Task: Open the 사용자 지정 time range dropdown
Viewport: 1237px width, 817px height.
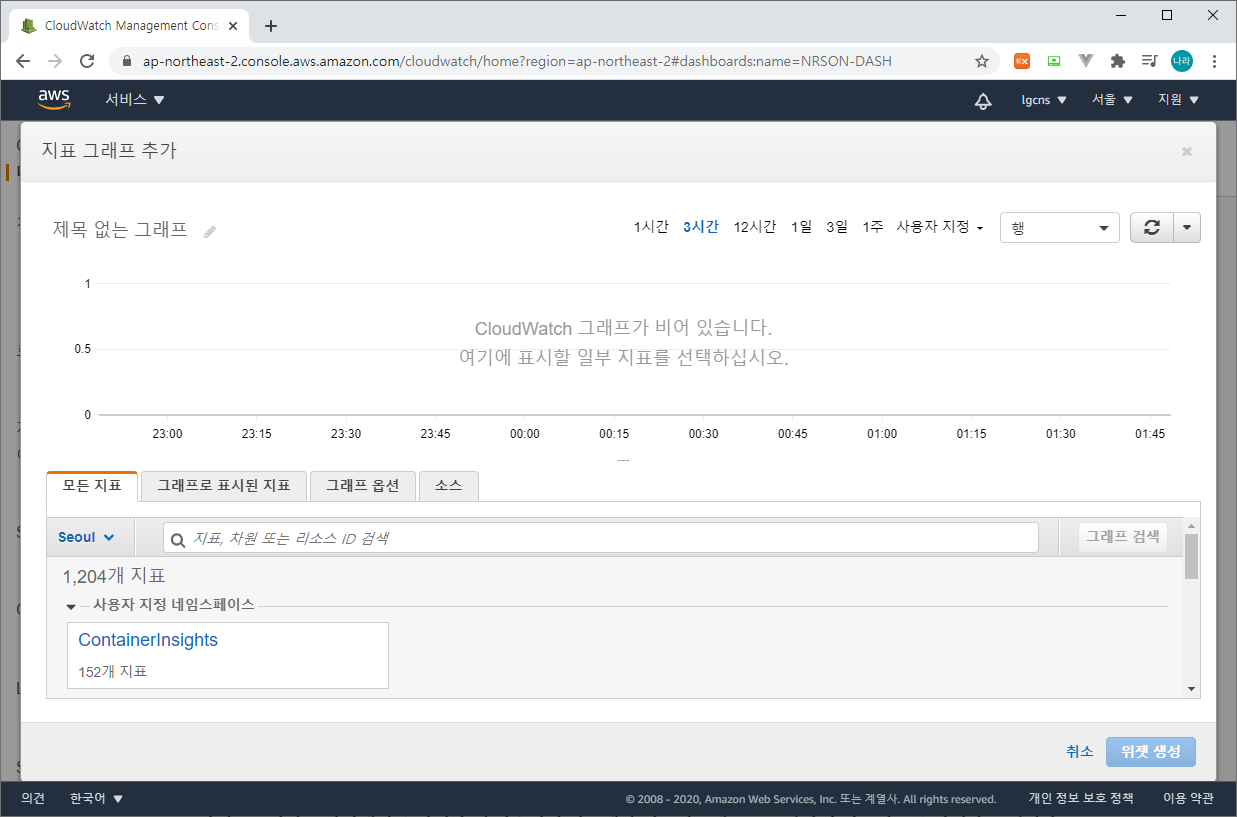Action: coord(940,227)
